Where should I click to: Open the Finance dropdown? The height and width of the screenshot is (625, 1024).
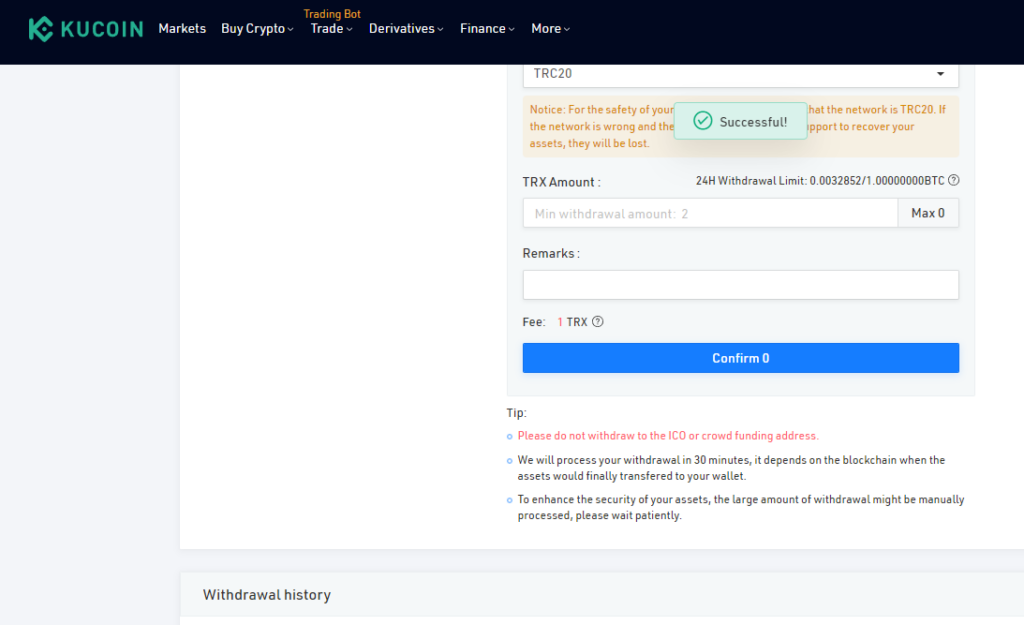coord(487,29)
